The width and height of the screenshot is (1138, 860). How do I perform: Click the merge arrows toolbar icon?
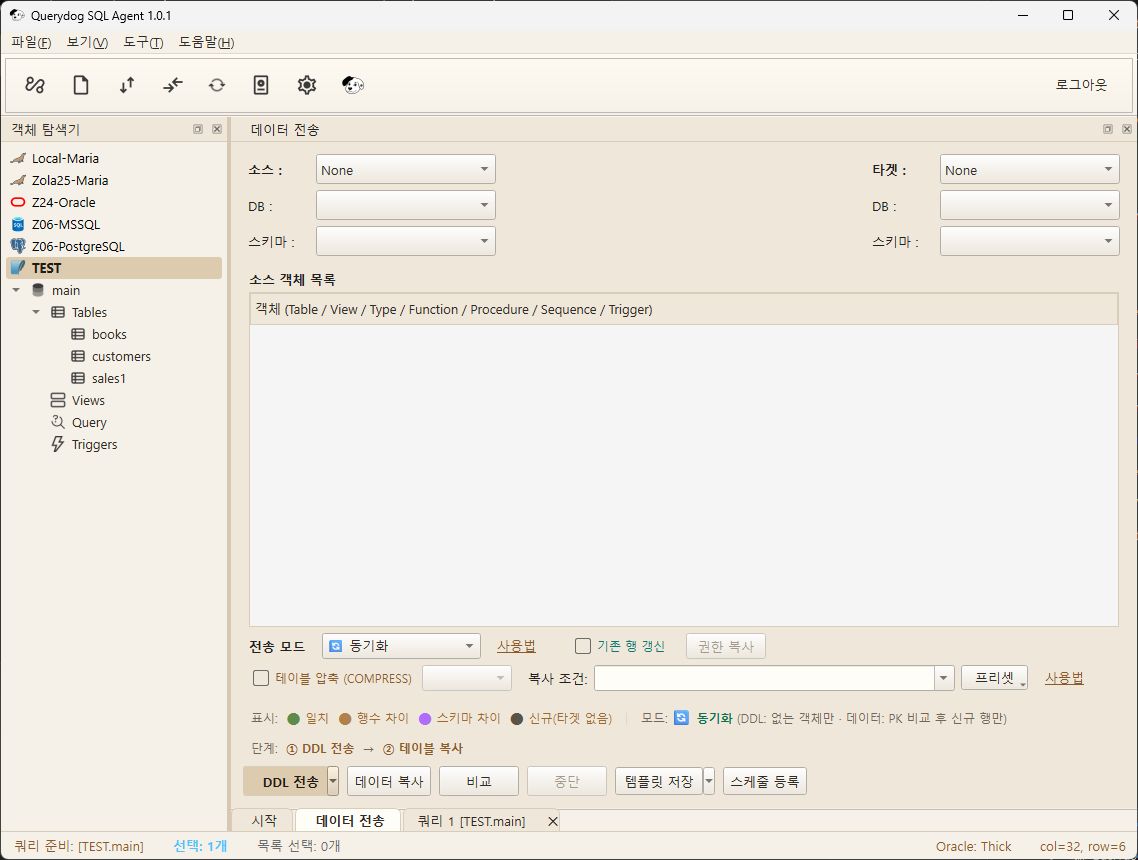coord(173,85)
